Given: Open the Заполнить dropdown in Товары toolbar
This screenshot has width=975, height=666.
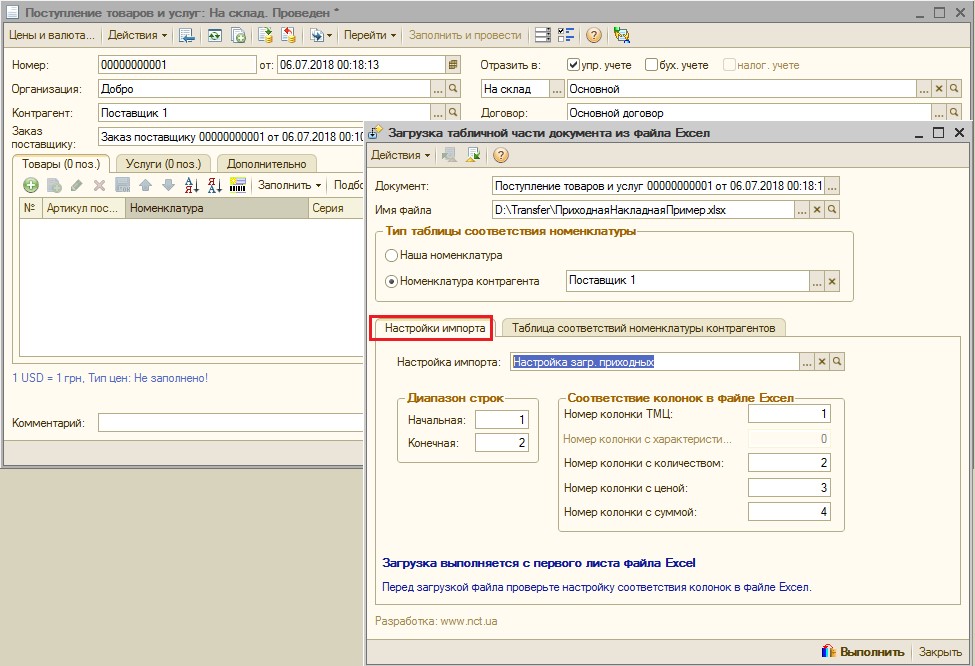Looking at the screenshot, I should coord(290,185).
